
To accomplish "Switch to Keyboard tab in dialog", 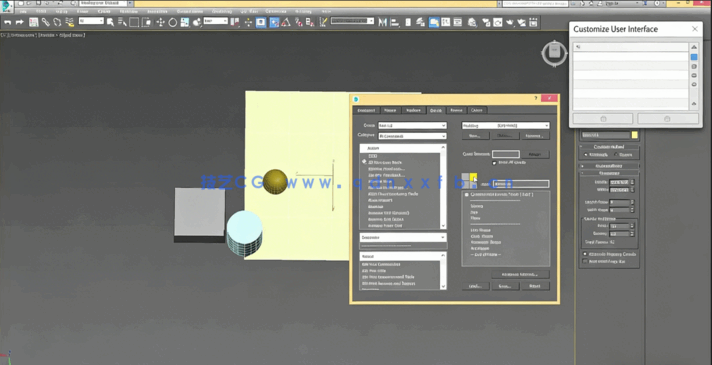I will (x=366, y=110).
